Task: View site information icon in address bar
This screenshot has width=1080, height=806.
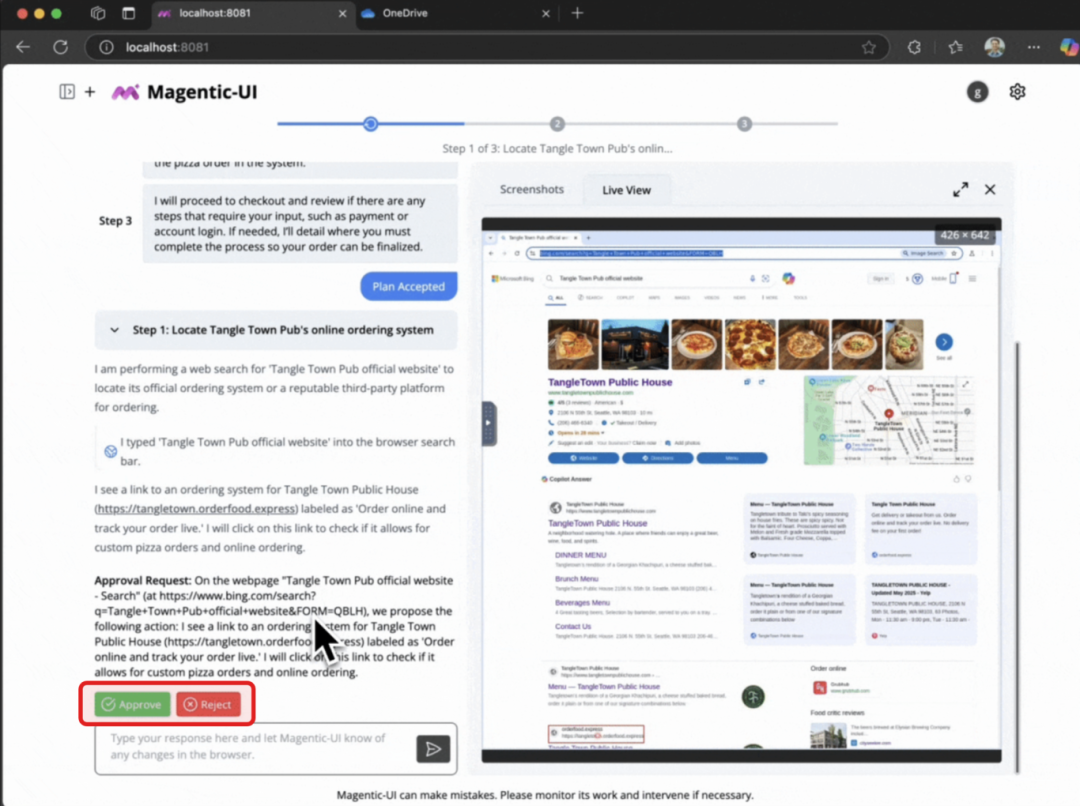Action: (x=106, y=47)
